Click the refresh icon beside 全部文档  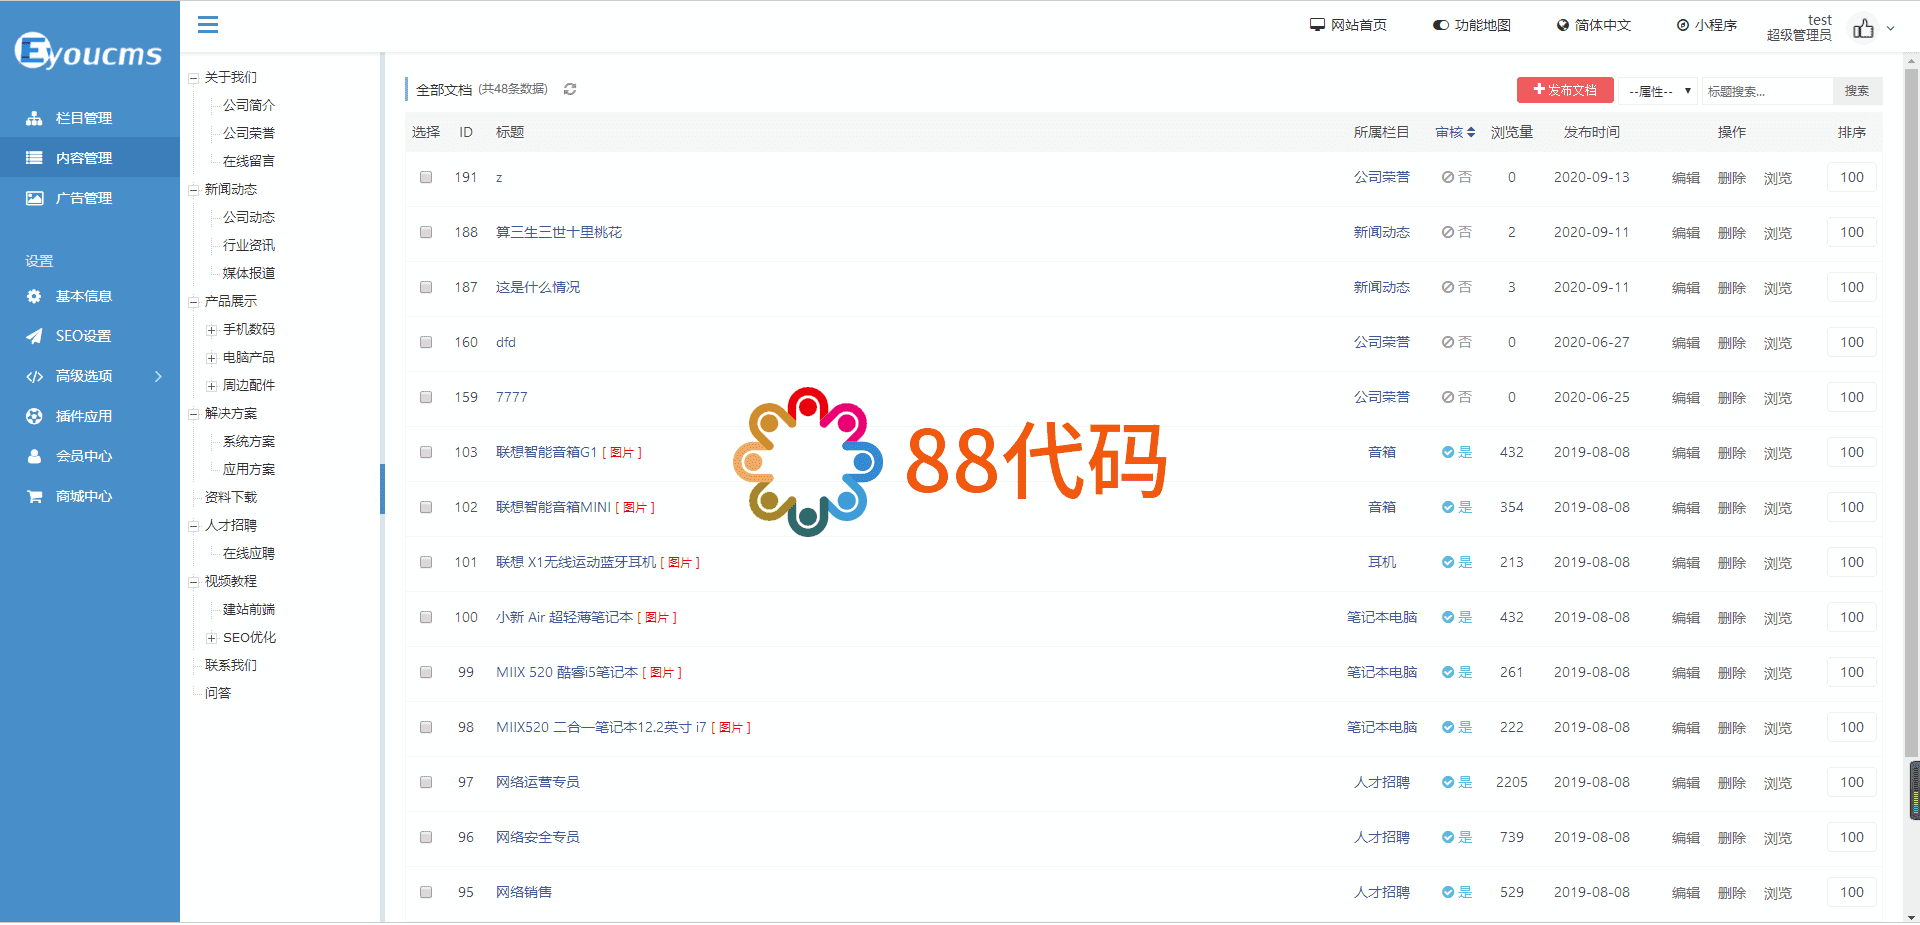(x=570, y=89)
